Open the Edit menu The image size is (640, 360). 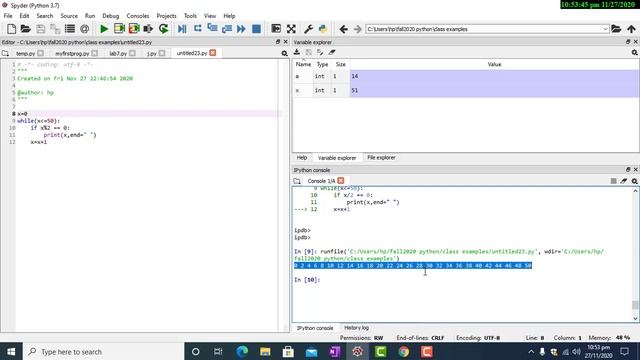pyautogui.click(x=24, y=16)
